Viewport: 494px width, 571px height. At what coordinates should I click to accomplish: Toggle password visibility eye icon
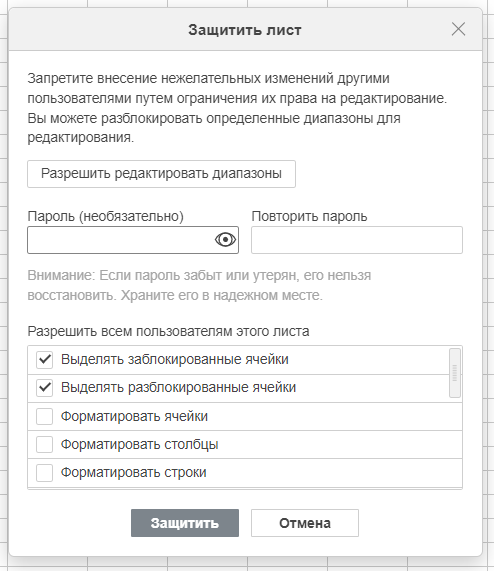point(225,240)
